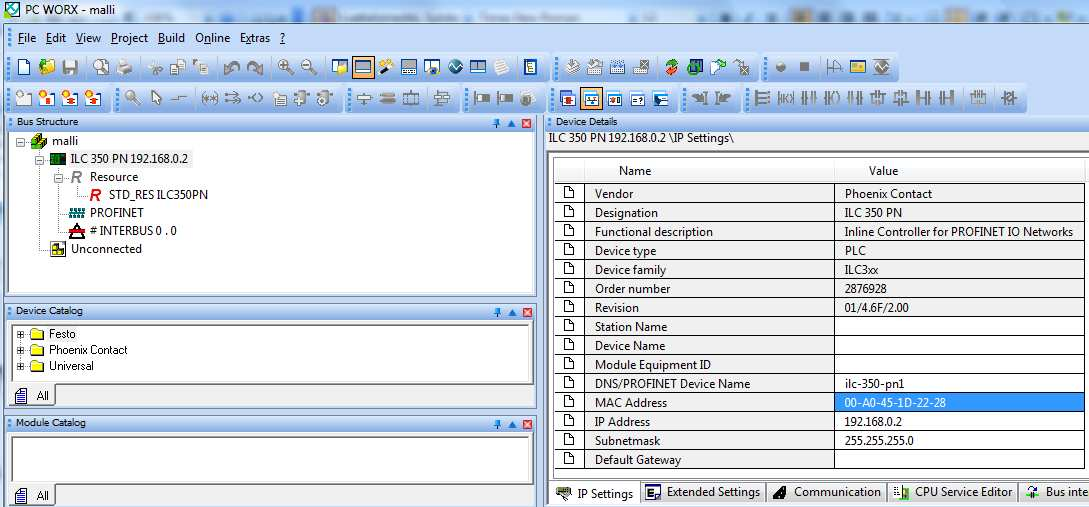Viewport: 1089px width, 507px height.
Task: Open the Build menu
Action: [171, 38]
